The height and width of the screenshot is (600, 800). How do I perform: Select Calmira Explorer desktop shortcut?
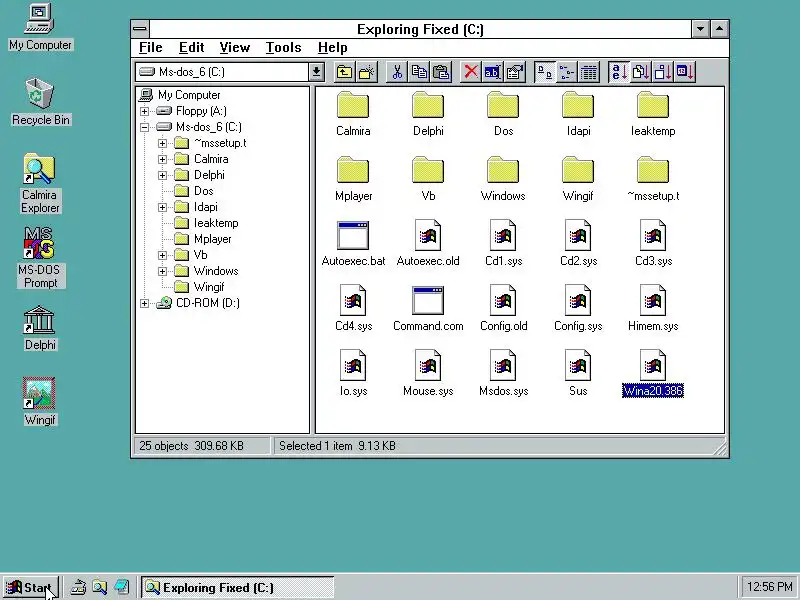(x=40, y=184)
